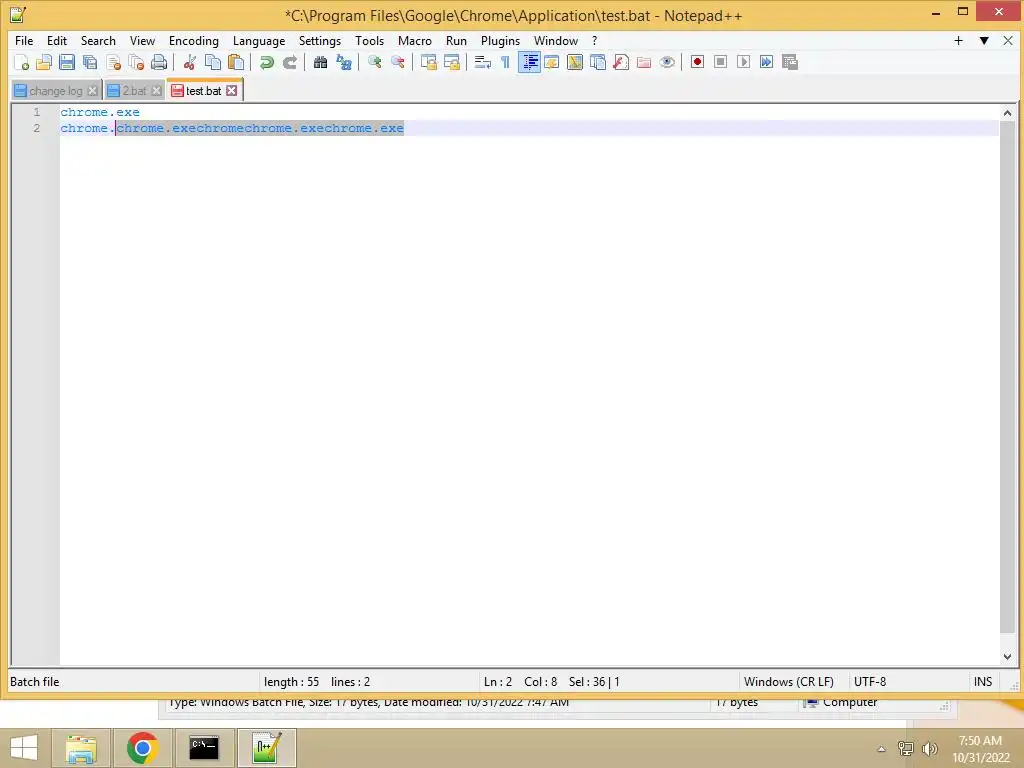This screenshot has height=768, width=1024.
Task: Switch to the change.log tab
Action: pos(56,91)
